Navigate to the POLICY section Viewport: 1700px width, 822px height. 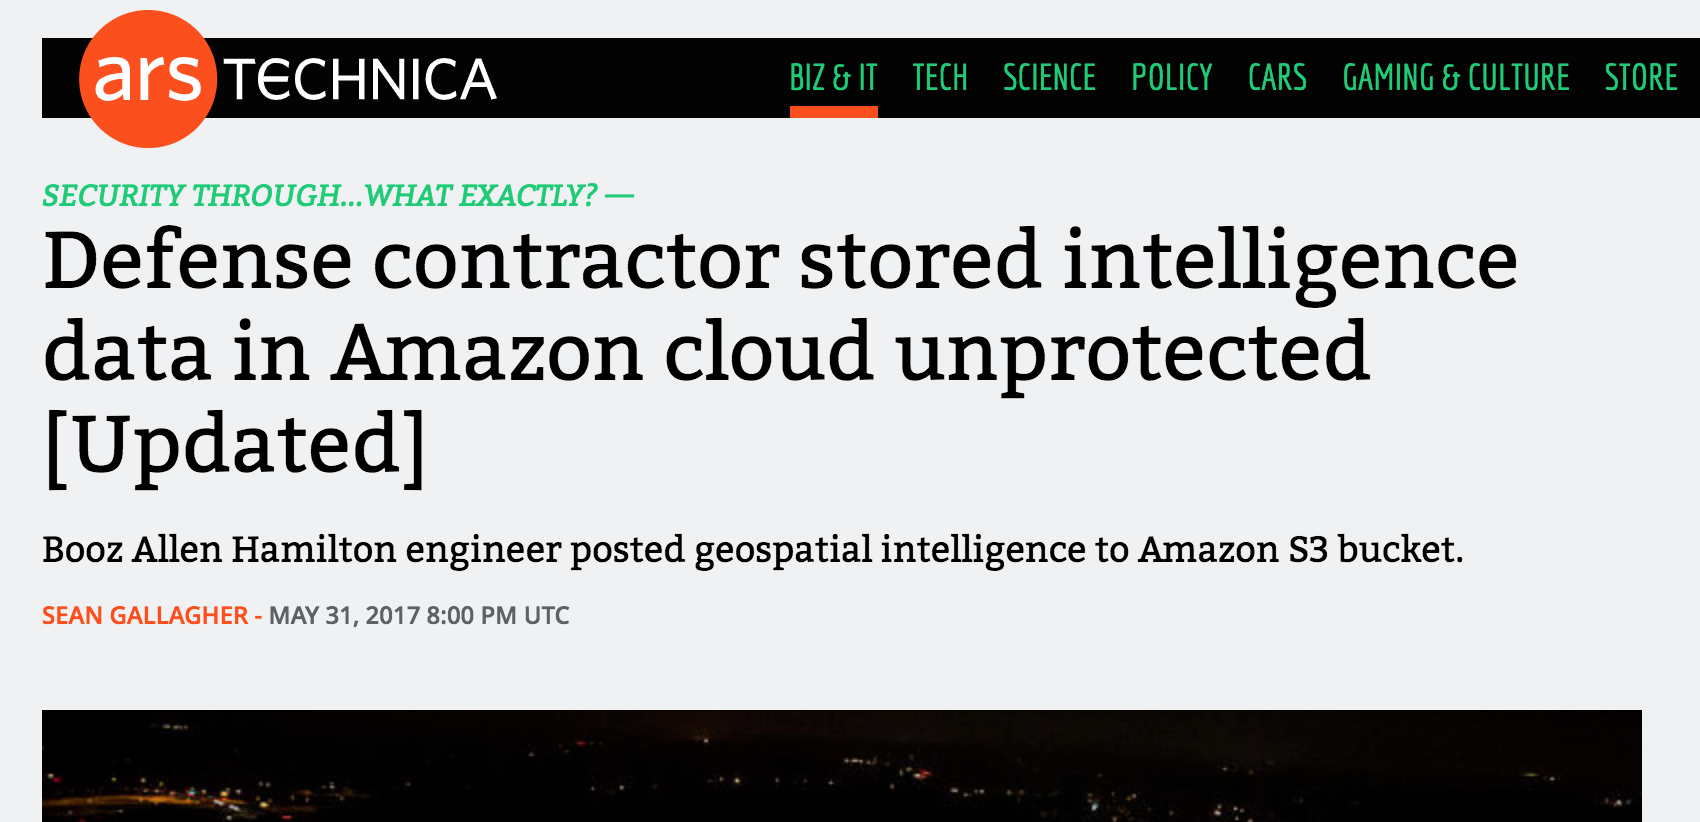pos(1171,78)
